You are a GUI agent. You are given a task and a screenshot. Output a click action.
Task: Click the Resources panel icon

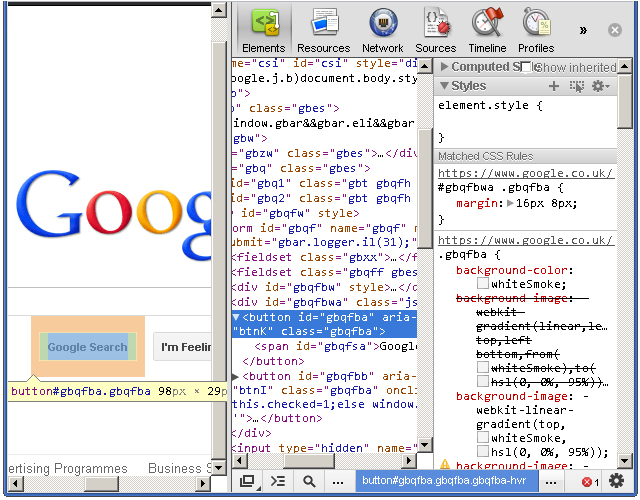[x=324, y=22]
